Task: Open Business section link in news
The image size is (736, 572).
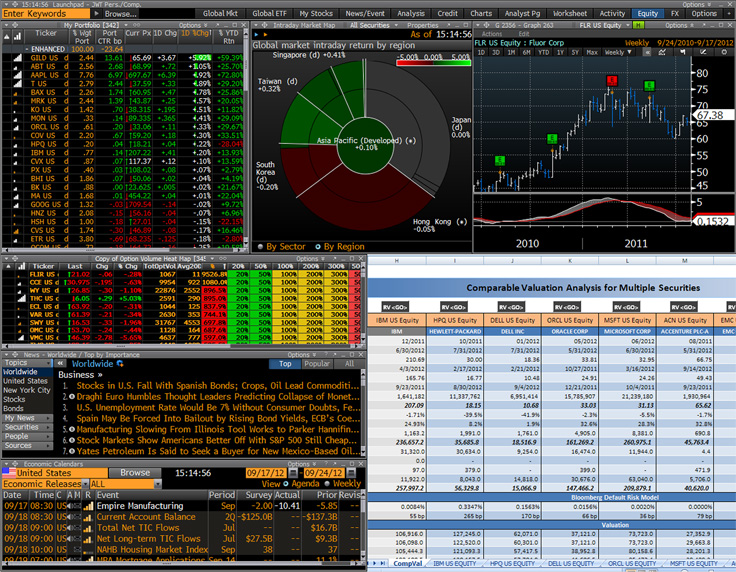Action: [80, 375]
